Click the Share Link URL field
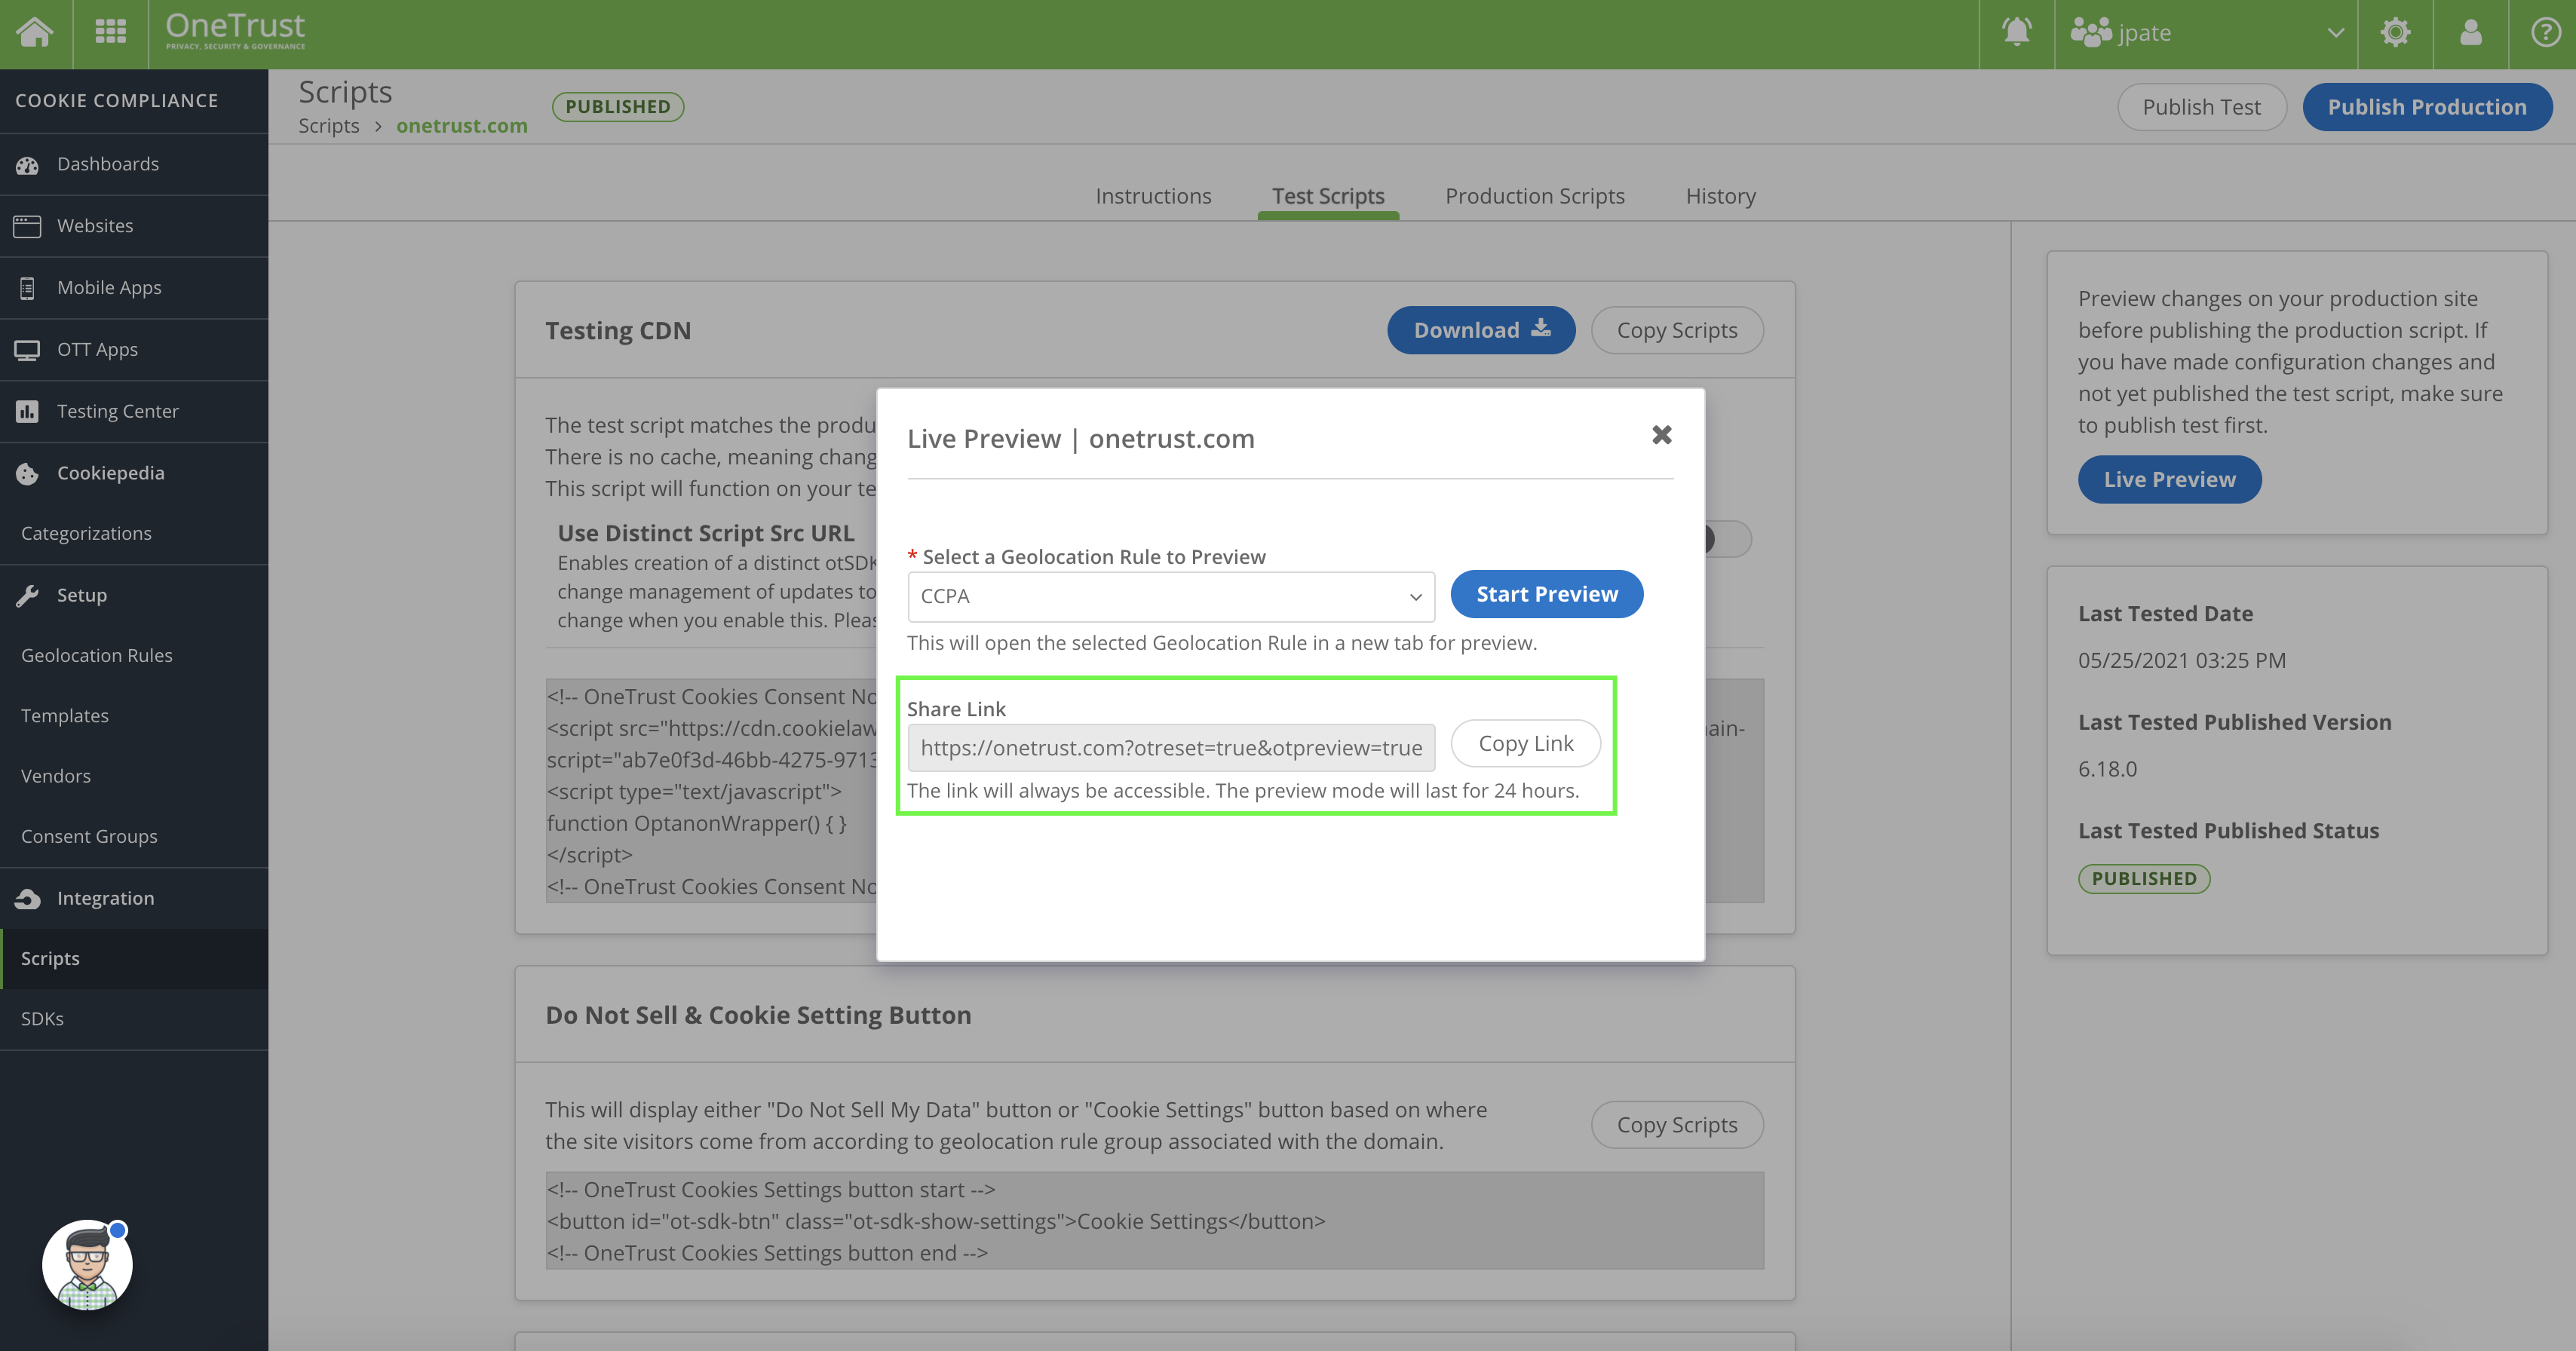This screenshot has width=2576, height=1351. (1170, 748)
